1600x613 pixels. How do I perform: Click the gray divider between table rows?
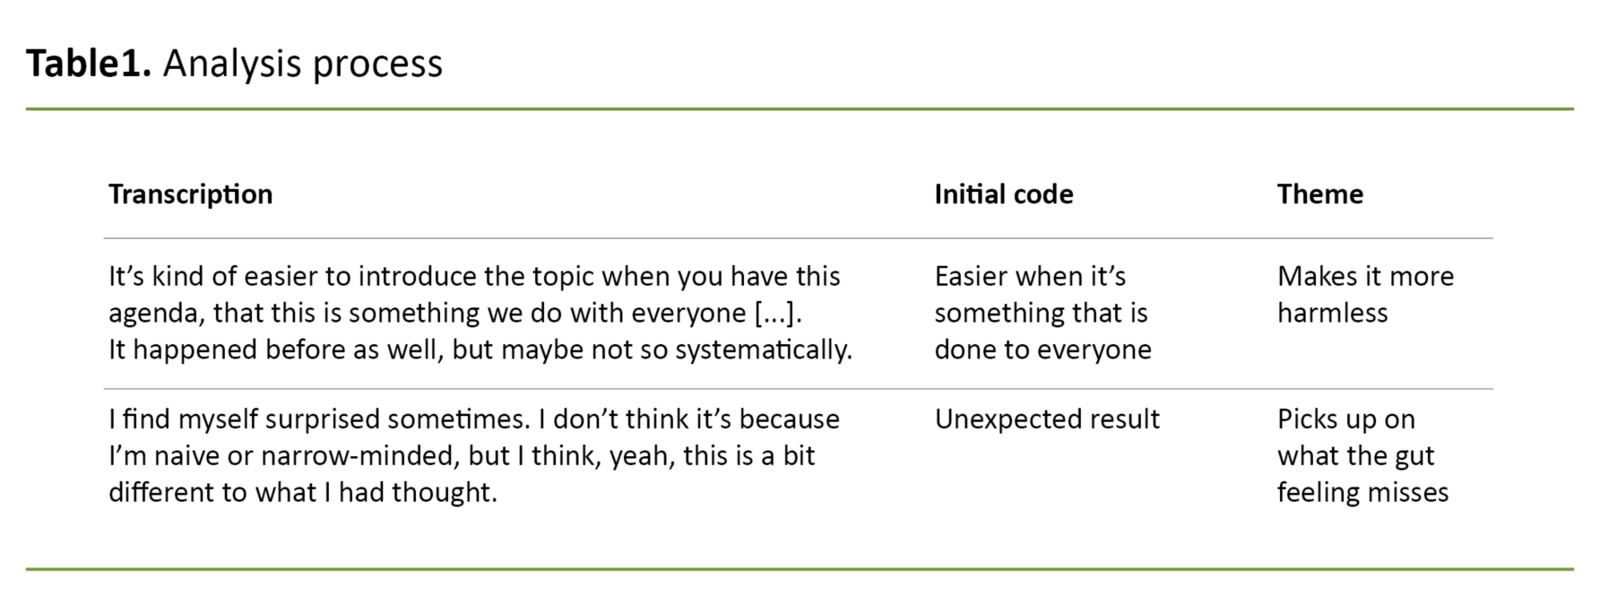(798, 389)
